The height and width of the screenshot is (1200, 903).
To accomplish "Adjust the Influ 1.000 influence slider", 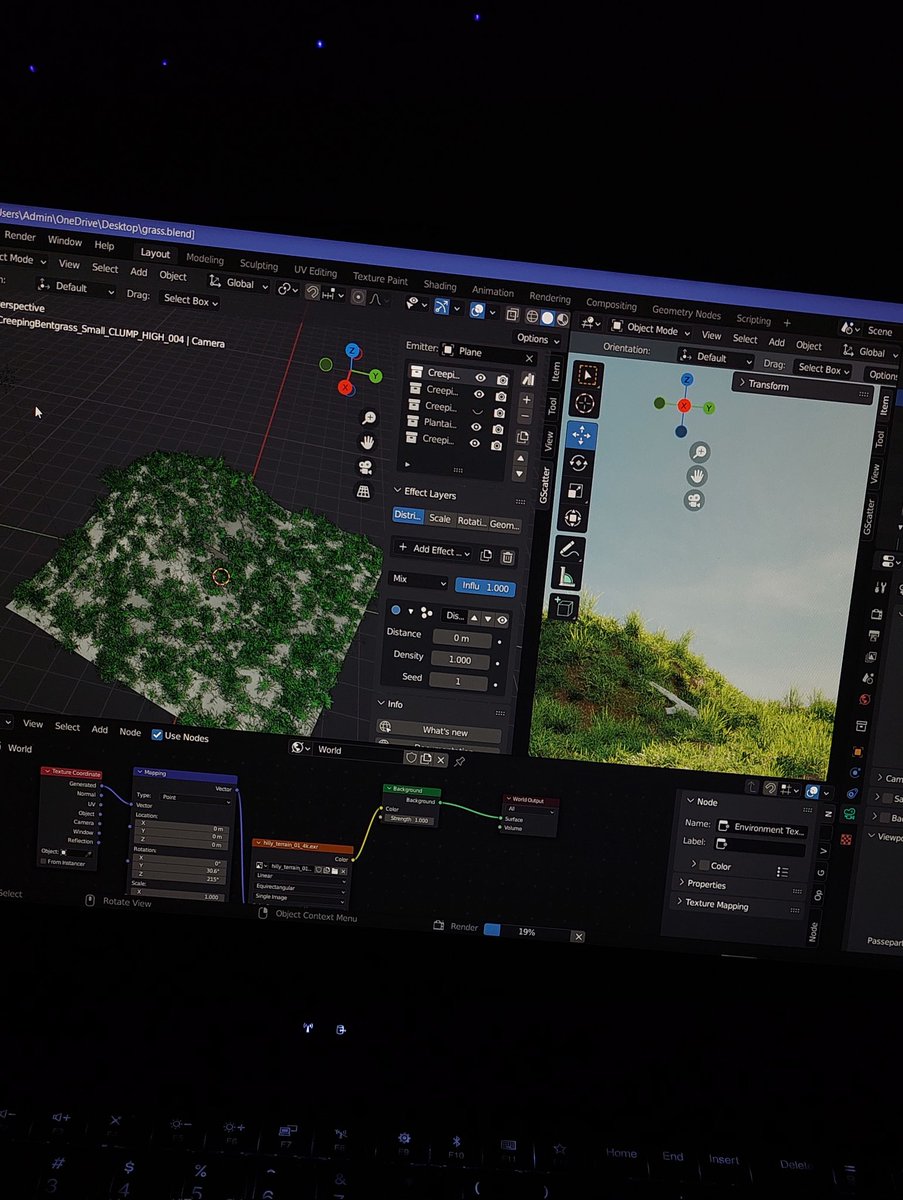I will 484,588.
